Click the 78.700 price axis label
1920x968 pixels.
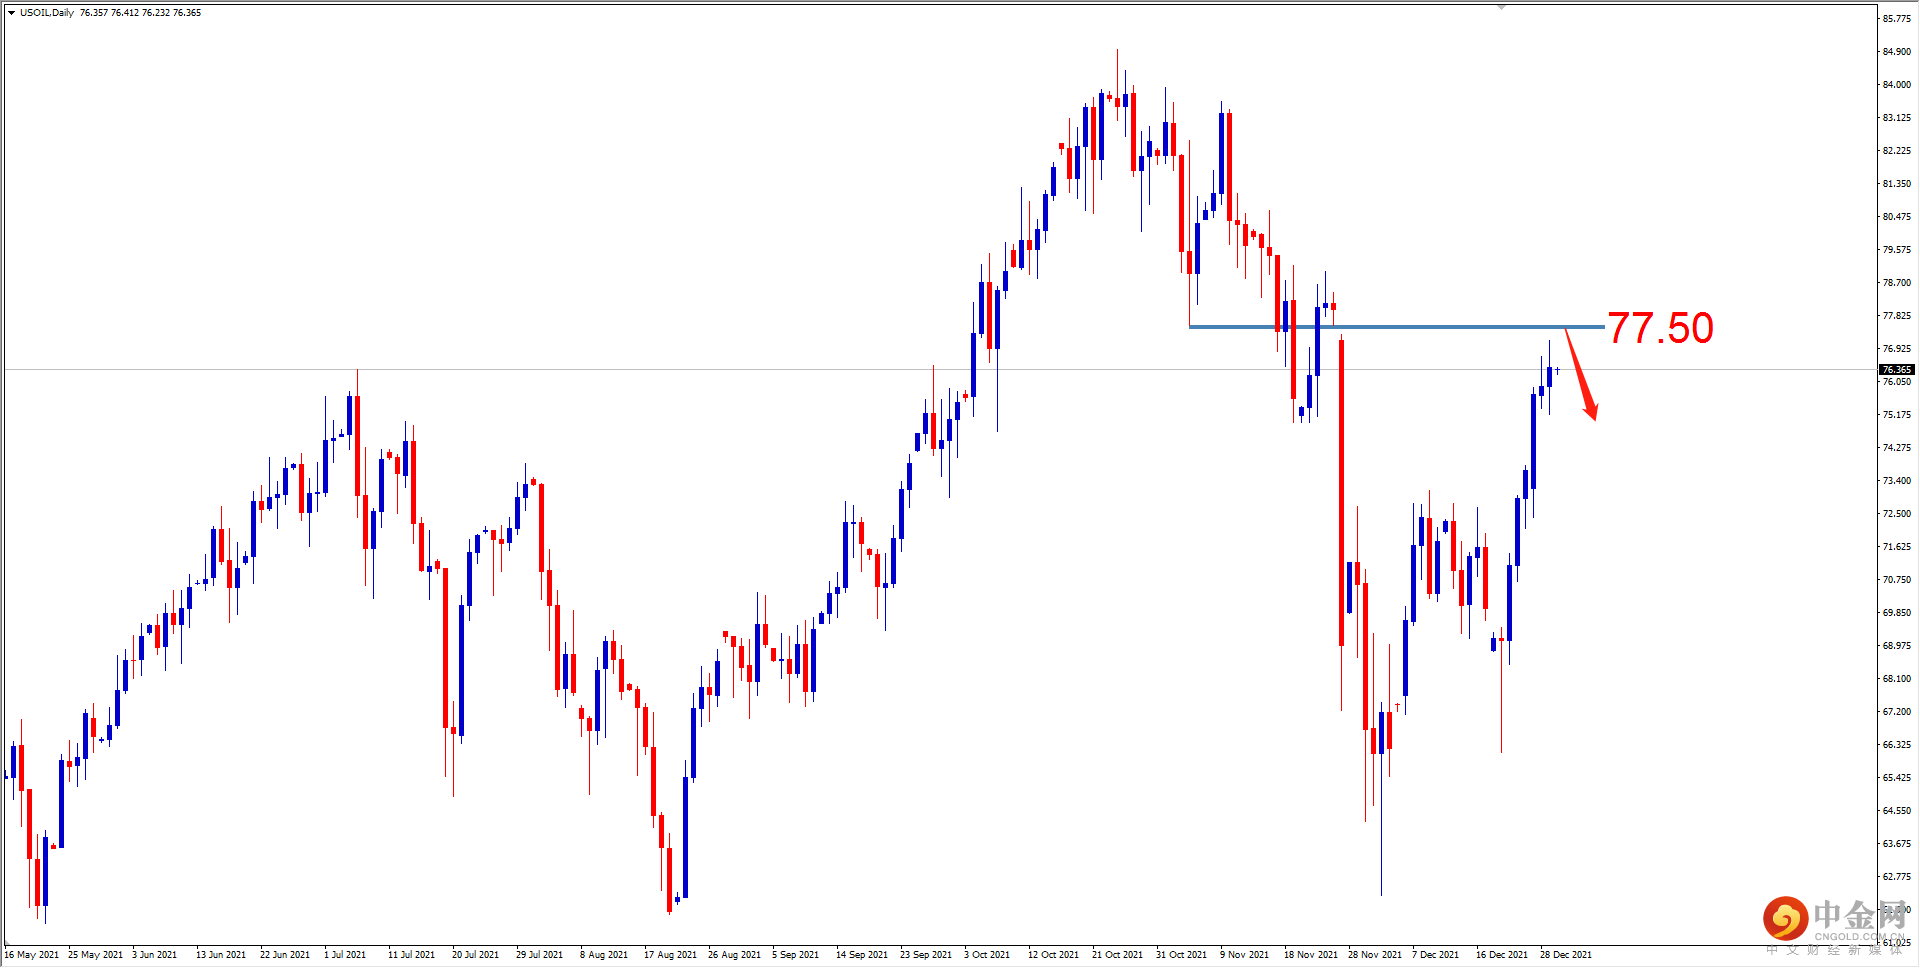[x=1897, y=283]
